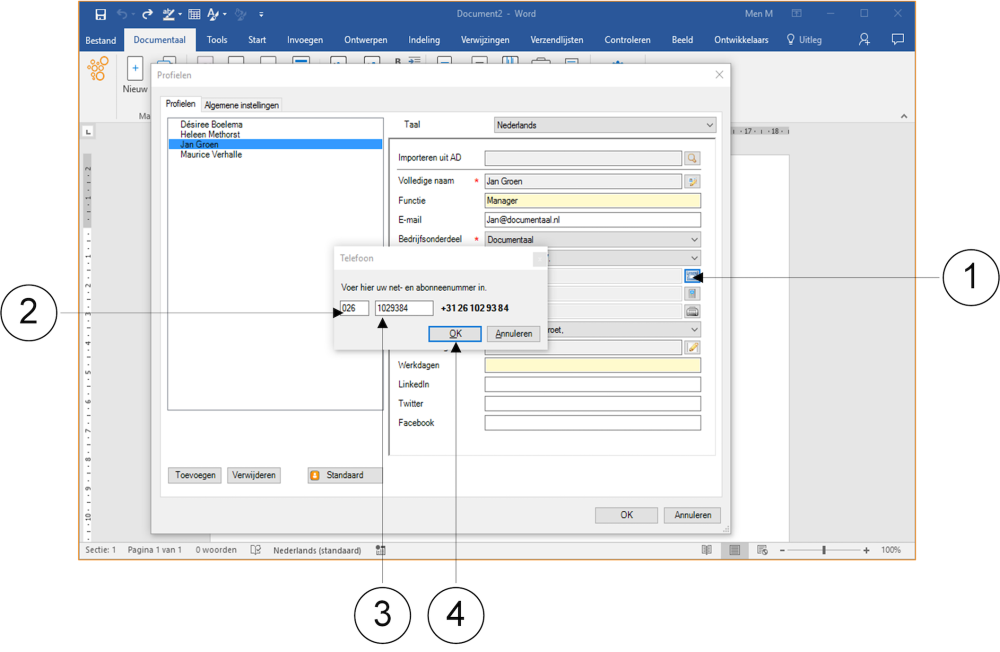Open the quick access toolbar customize arrow
The image size is (1000, 652).
261,14
